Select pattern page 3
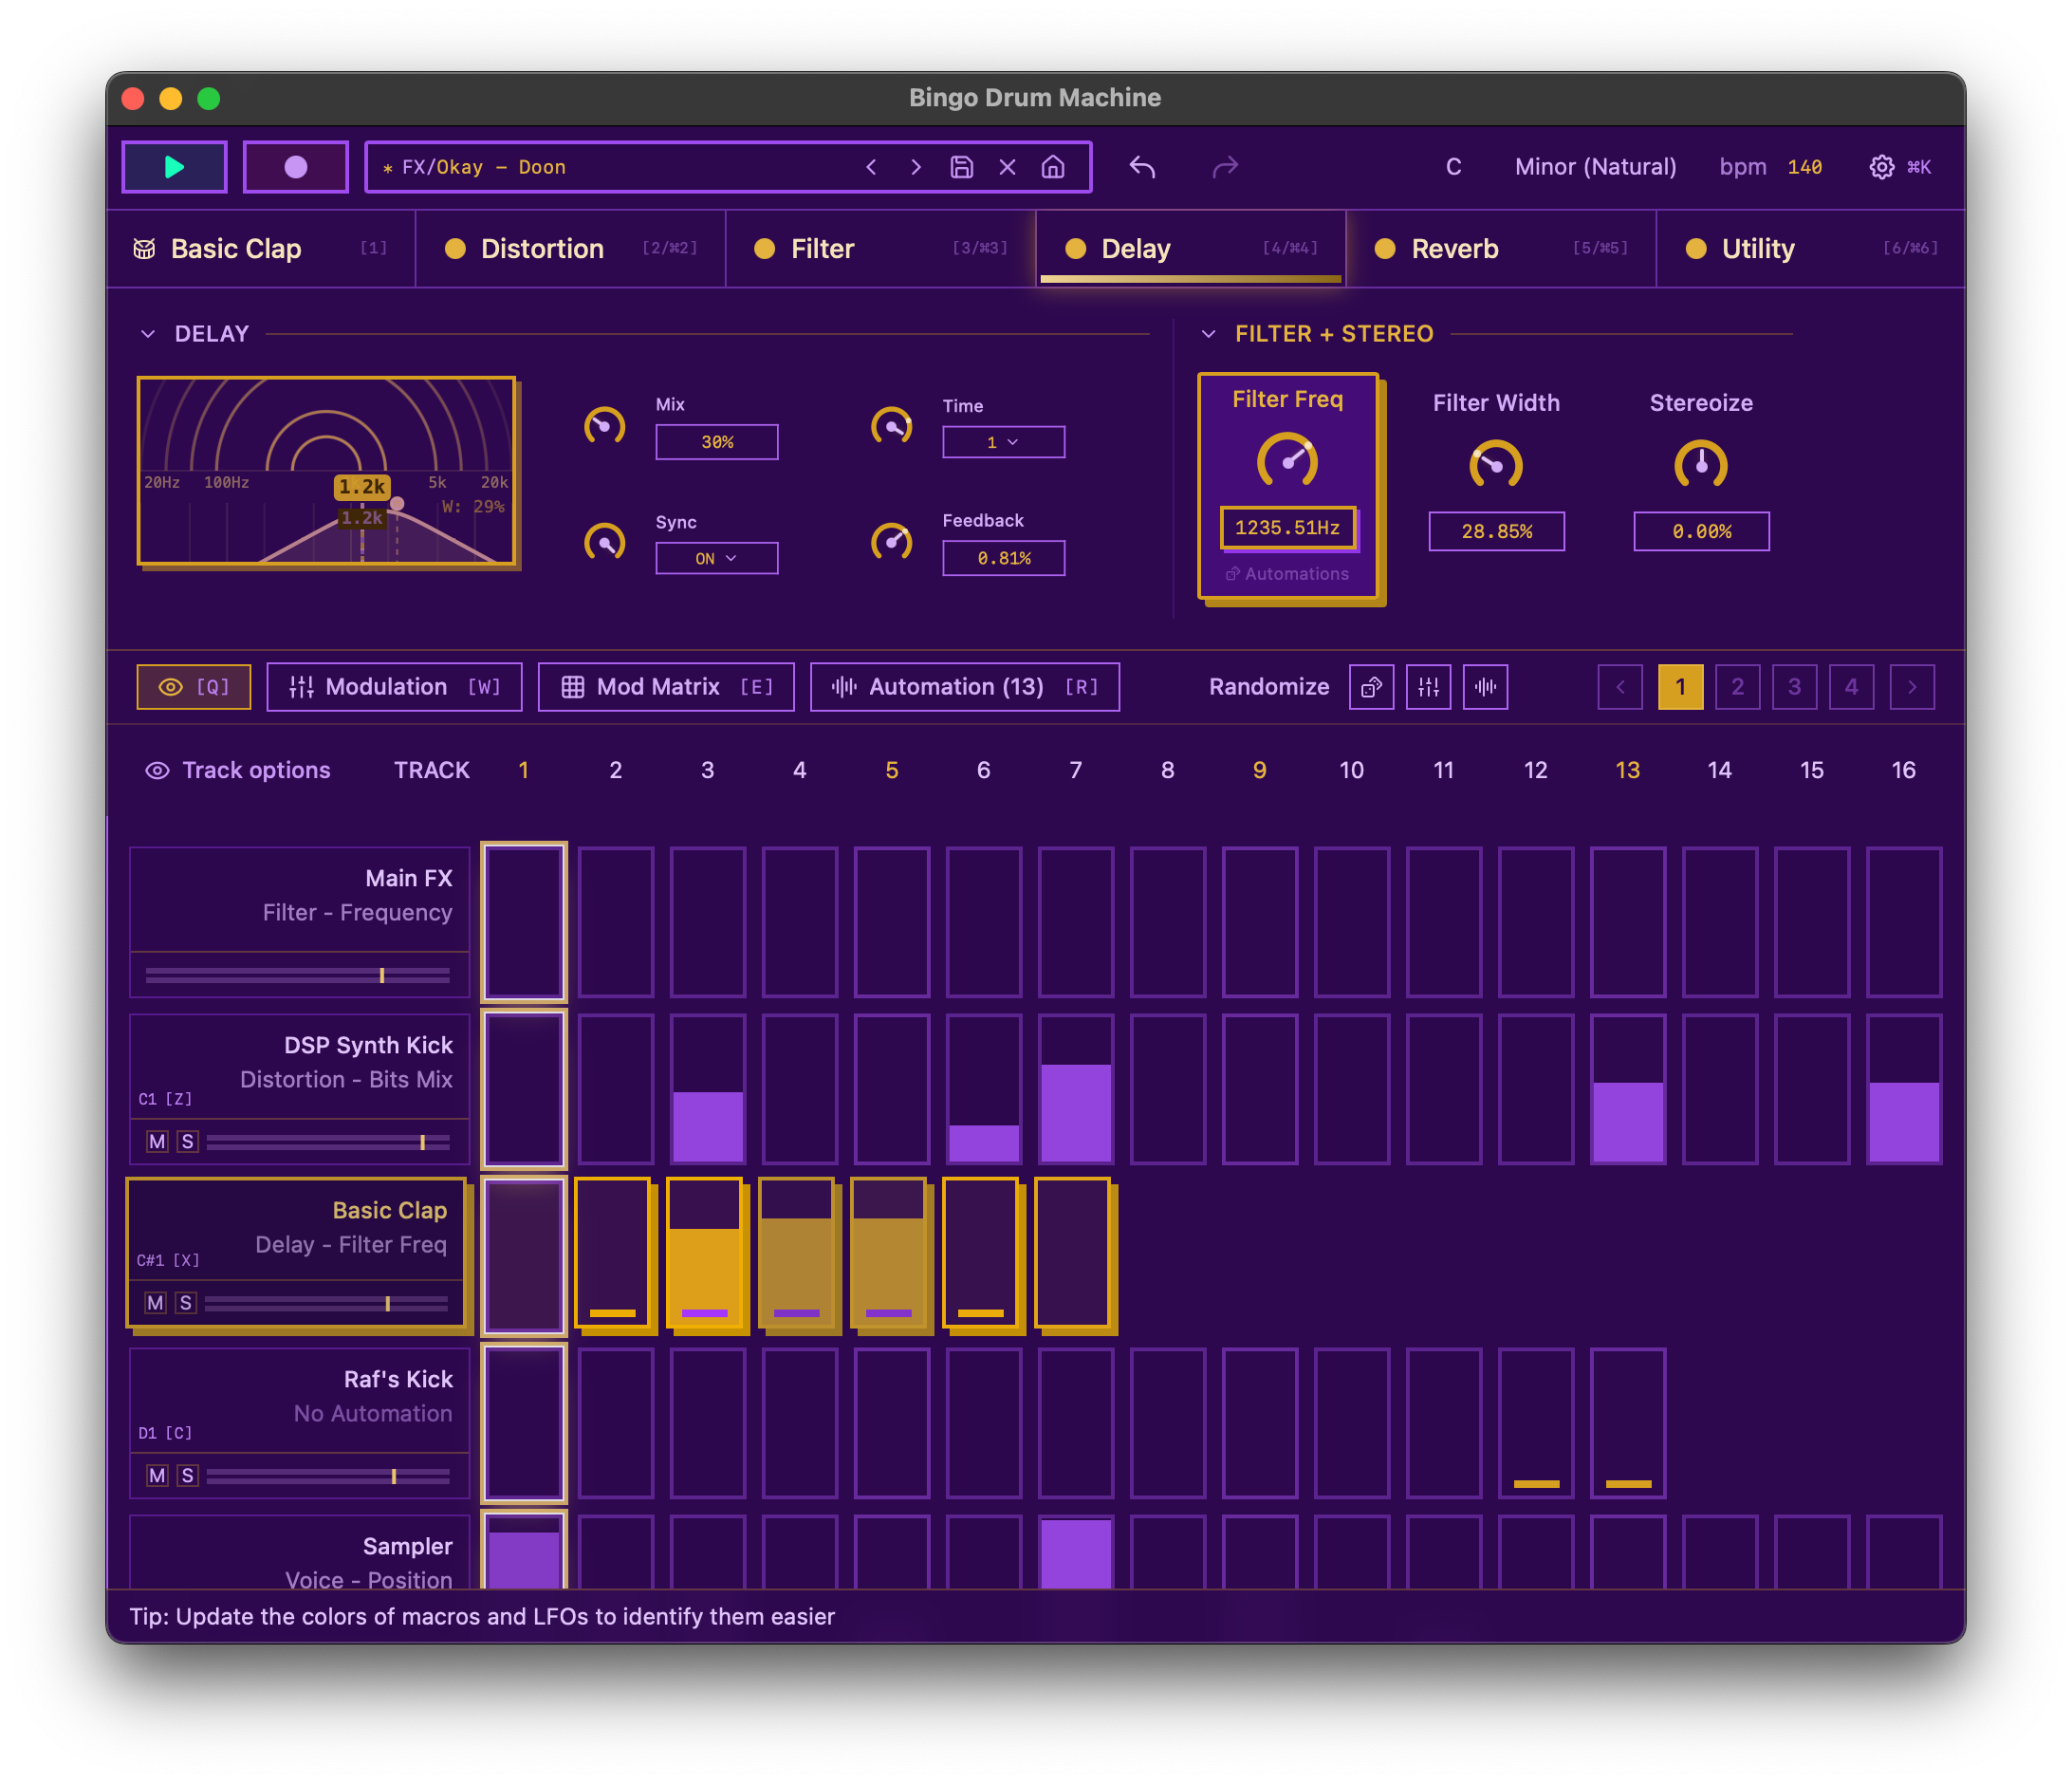Image resolution: width=2072 pixels, height=1784 pixels. 1794,687
